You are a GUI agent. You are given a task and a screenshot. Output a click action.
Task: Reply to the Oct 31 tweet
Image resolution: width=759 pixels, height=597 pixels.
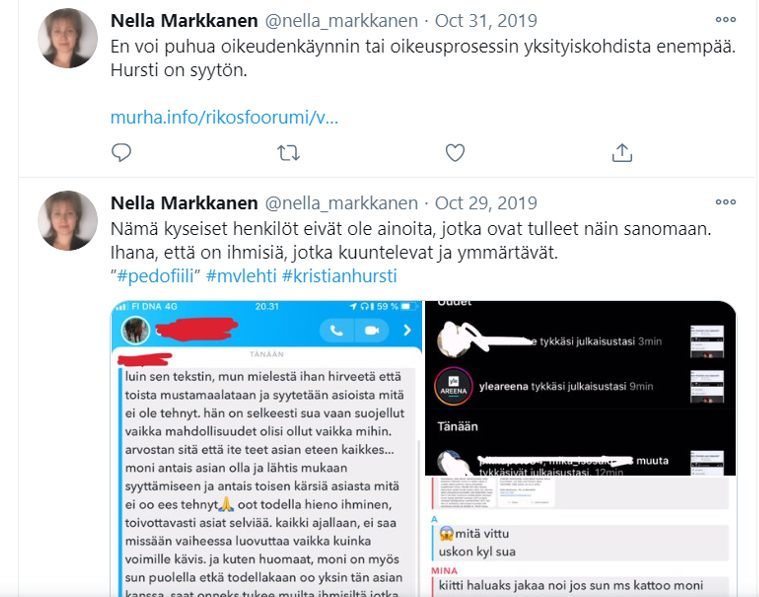pos(121,153)
